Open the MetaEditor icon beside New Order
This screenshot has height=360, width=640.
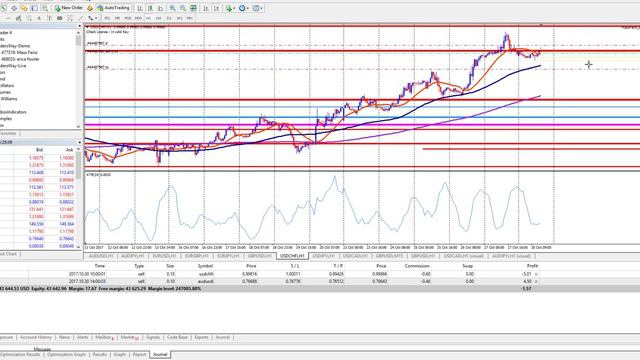click(90, 8)
